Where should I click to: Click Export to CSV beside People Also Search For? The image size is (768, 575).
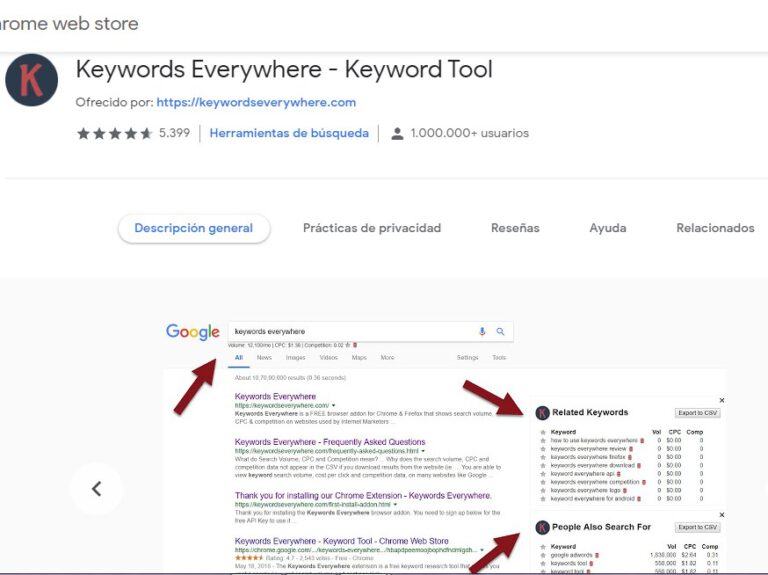tap(697, 527)
